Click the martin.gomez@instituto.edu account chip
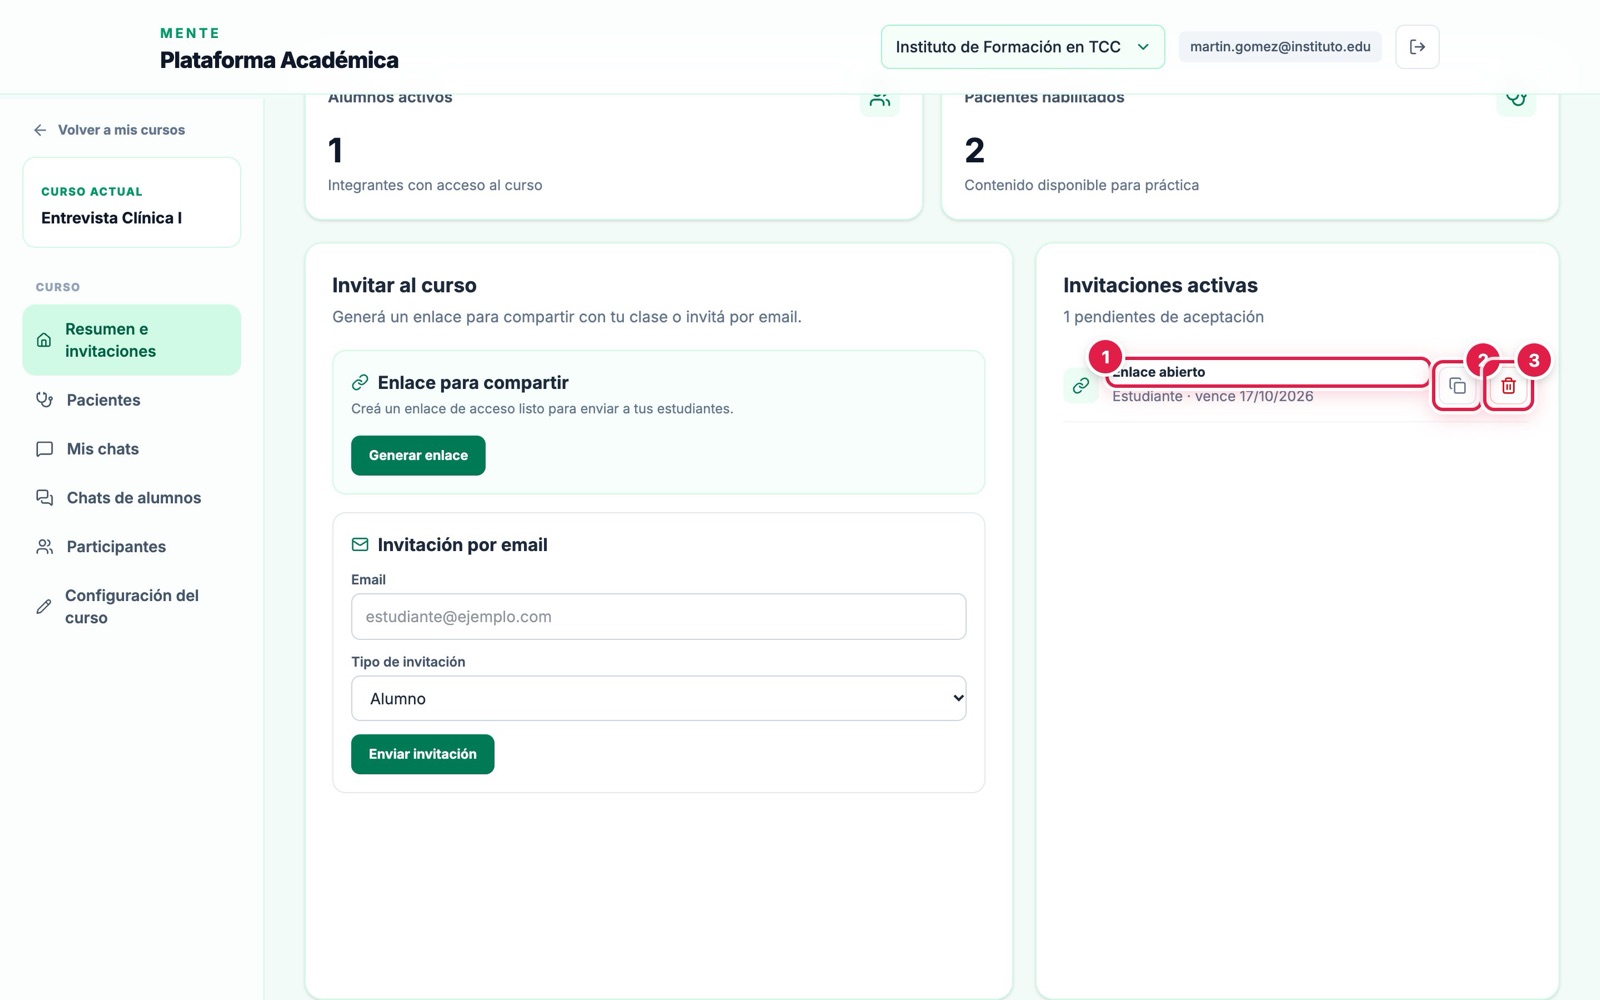 tap(1280, 47)
